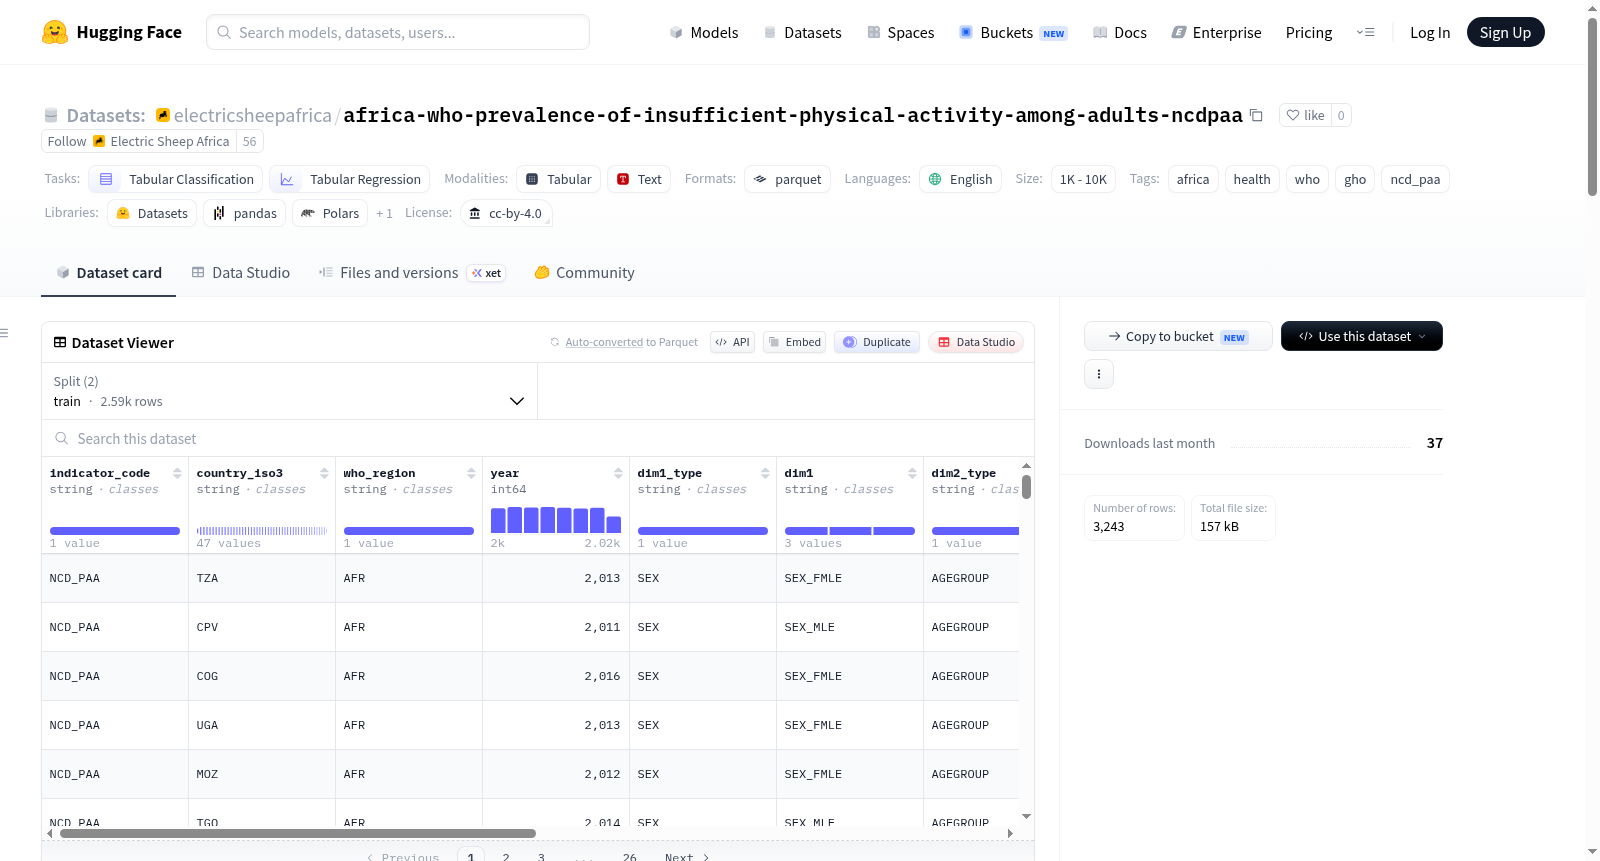Viewport: 1600px width, 861px height.
Task: Click the Embed button
Action: [794, 342]
